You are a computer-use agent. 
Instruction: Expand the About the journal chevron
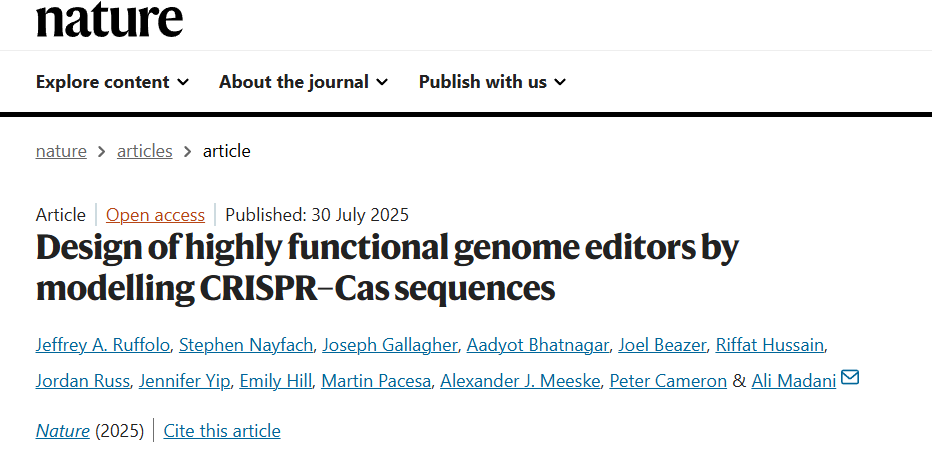[382, 82]
